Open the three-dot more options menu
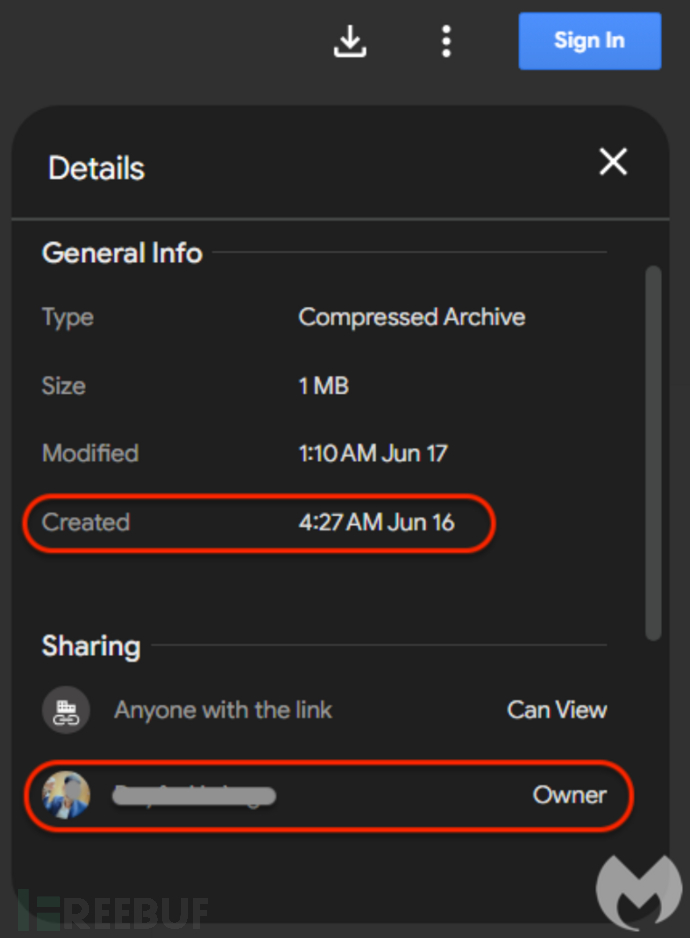 446,41
